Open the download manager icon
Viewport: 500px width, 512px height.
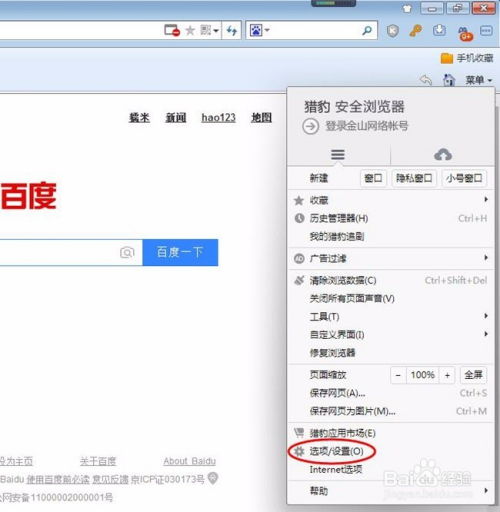pos(439,30)
